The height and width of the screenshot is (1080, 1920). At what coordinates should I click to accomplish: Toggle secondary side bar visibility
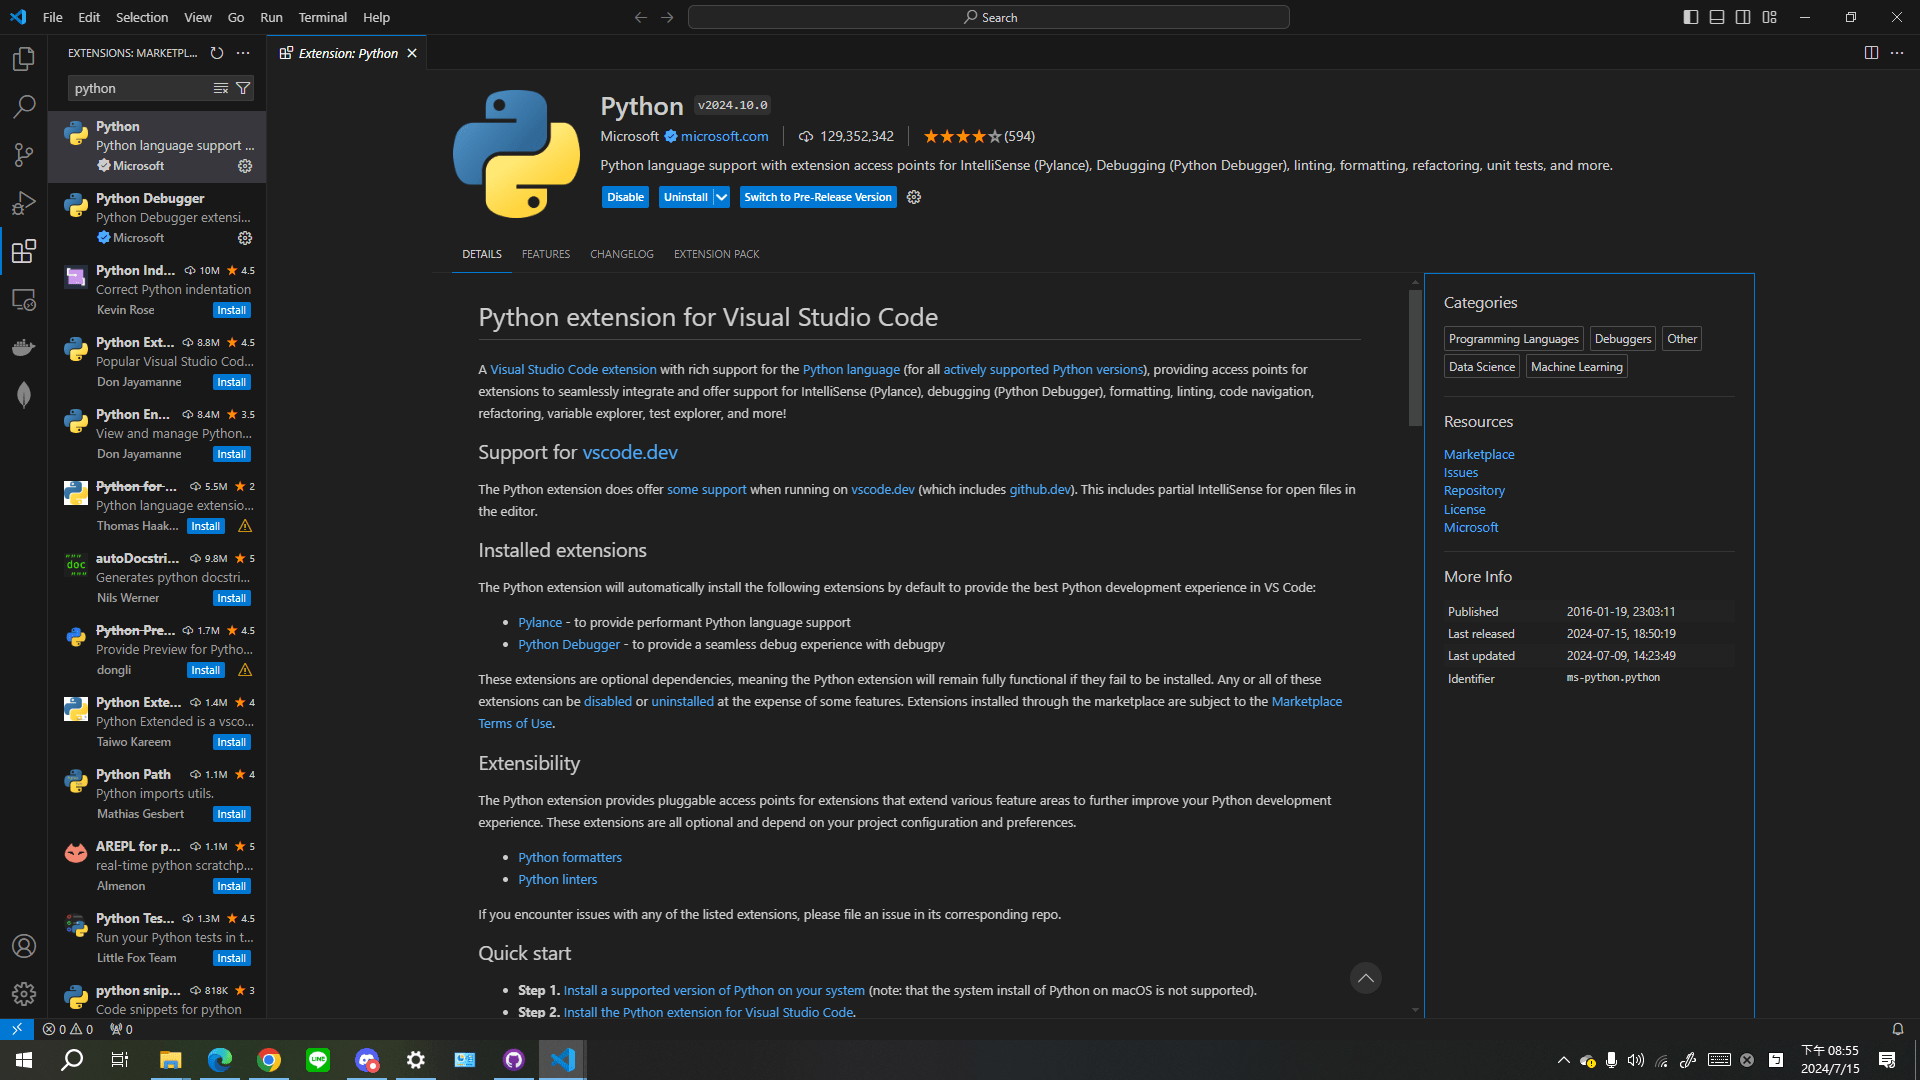click(x=1743, y=17)
